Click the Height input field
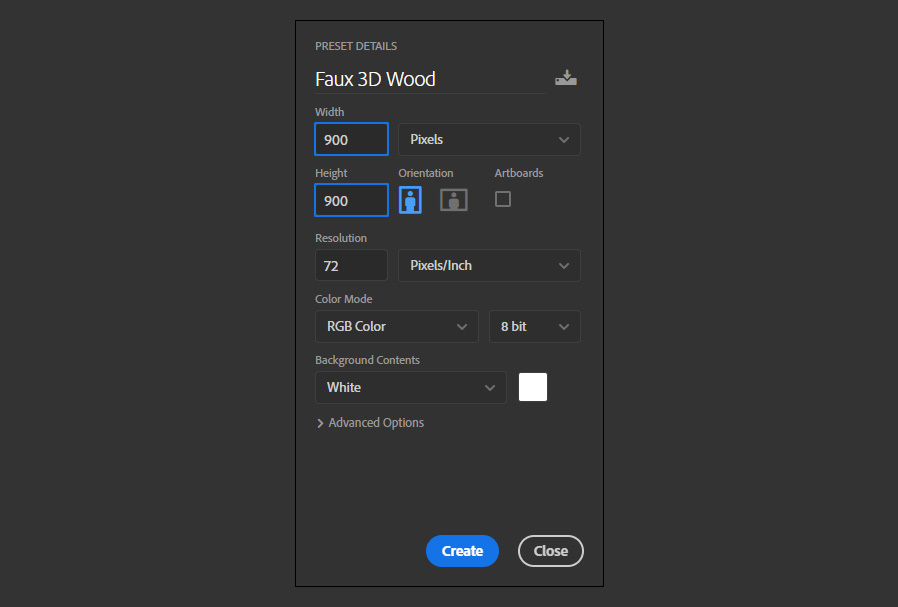Screen dimensions: 898x607 (x=351, y=200)
